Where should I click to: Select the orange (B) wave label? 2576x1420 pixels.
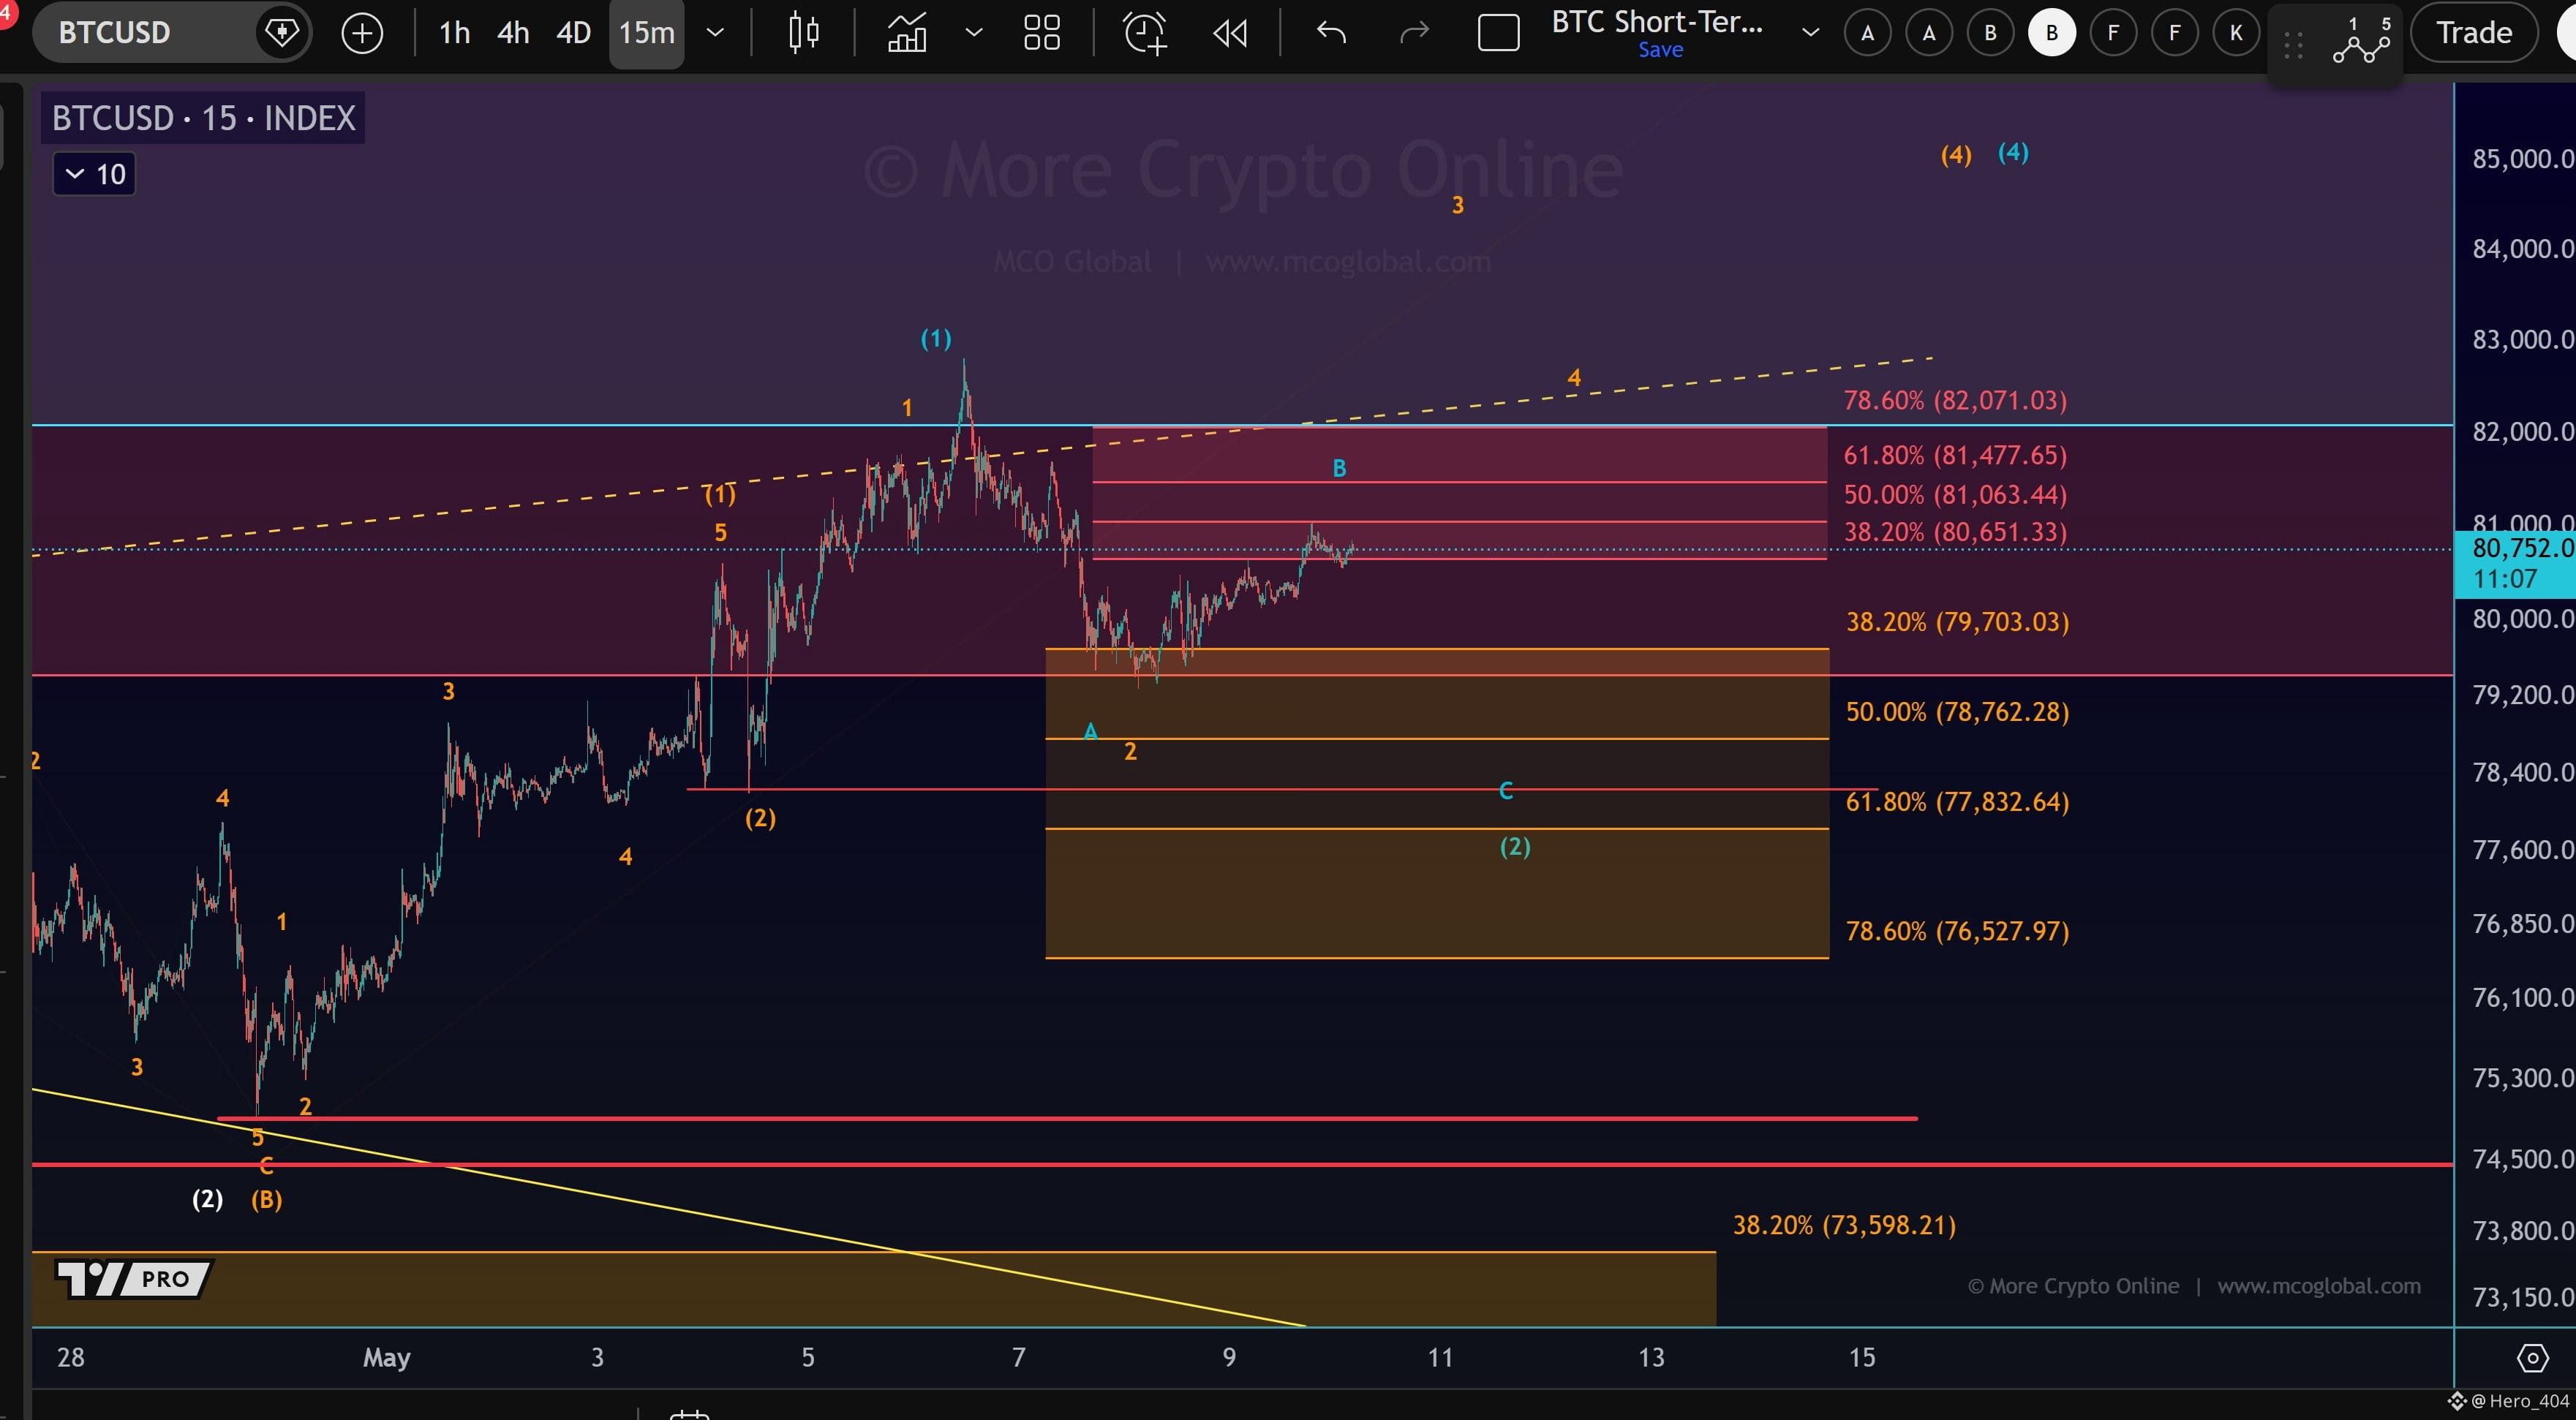click(266, 1199)
